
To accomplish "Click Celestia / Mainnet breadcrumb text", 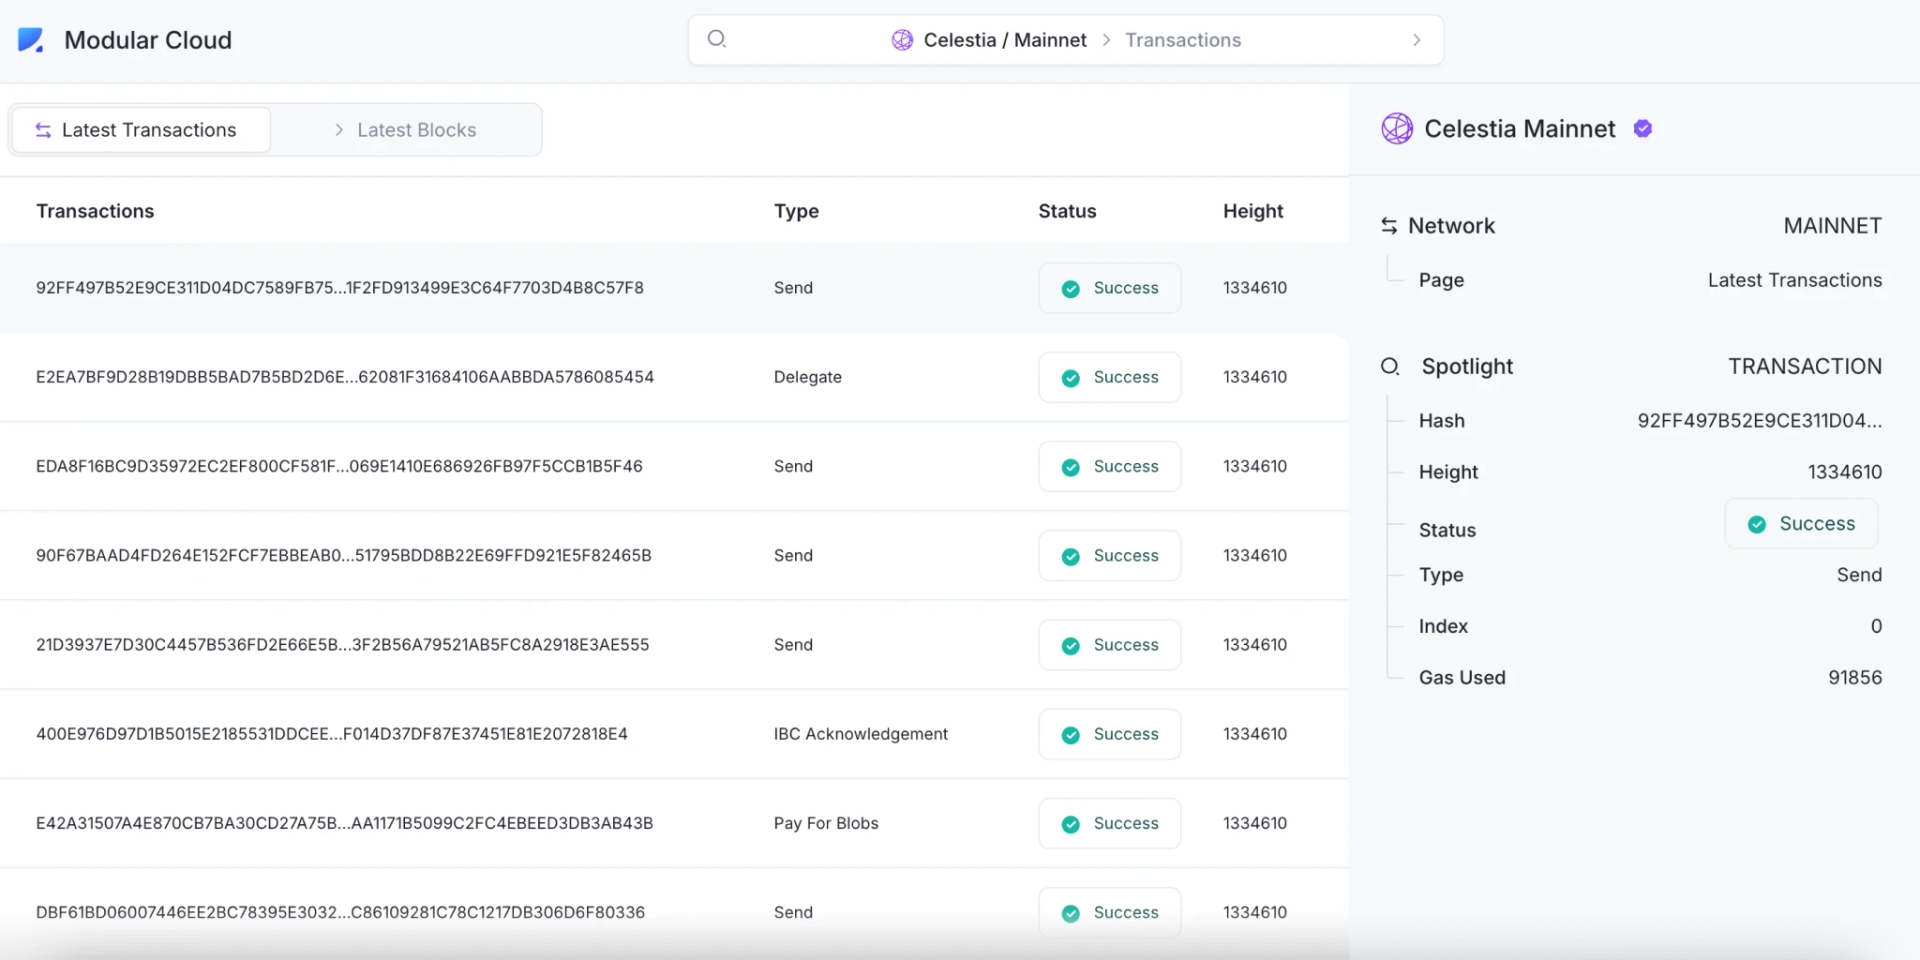I will 1005,40.
